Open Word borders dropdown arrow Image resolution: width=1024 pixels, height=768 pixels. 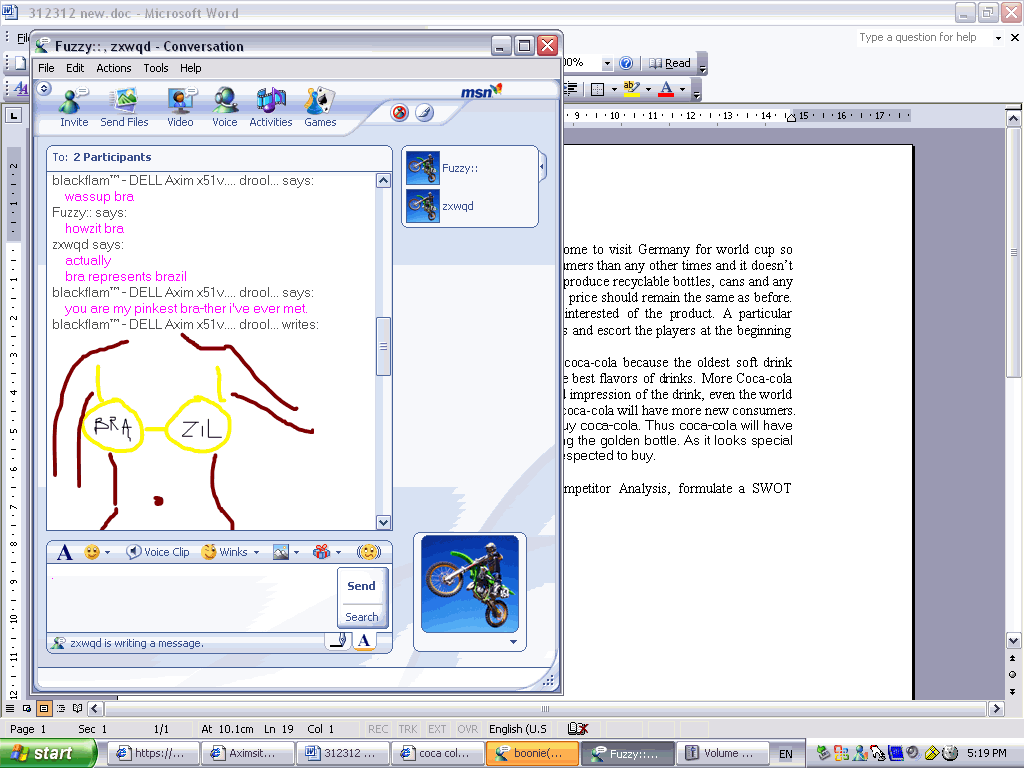[614, 89]
